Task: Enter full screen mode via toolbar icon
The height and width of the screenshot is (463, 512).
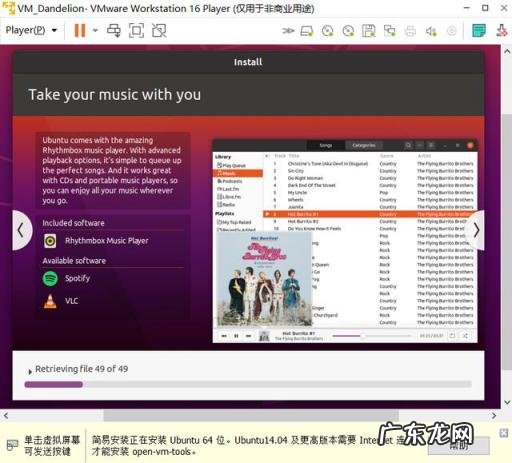Action: click(136, 31)
